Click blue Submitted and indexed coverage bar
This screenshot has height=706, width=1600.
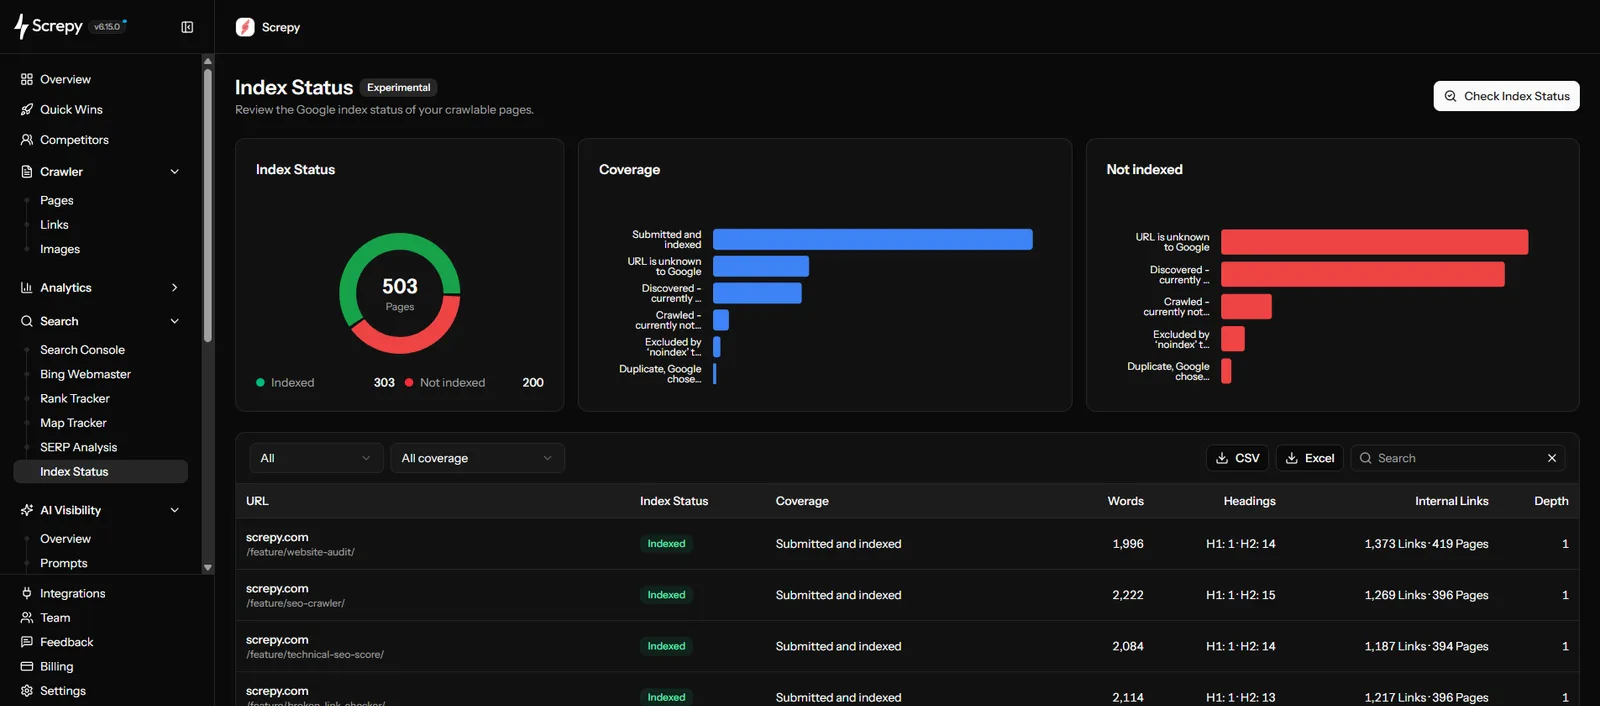tap(873, 240)
